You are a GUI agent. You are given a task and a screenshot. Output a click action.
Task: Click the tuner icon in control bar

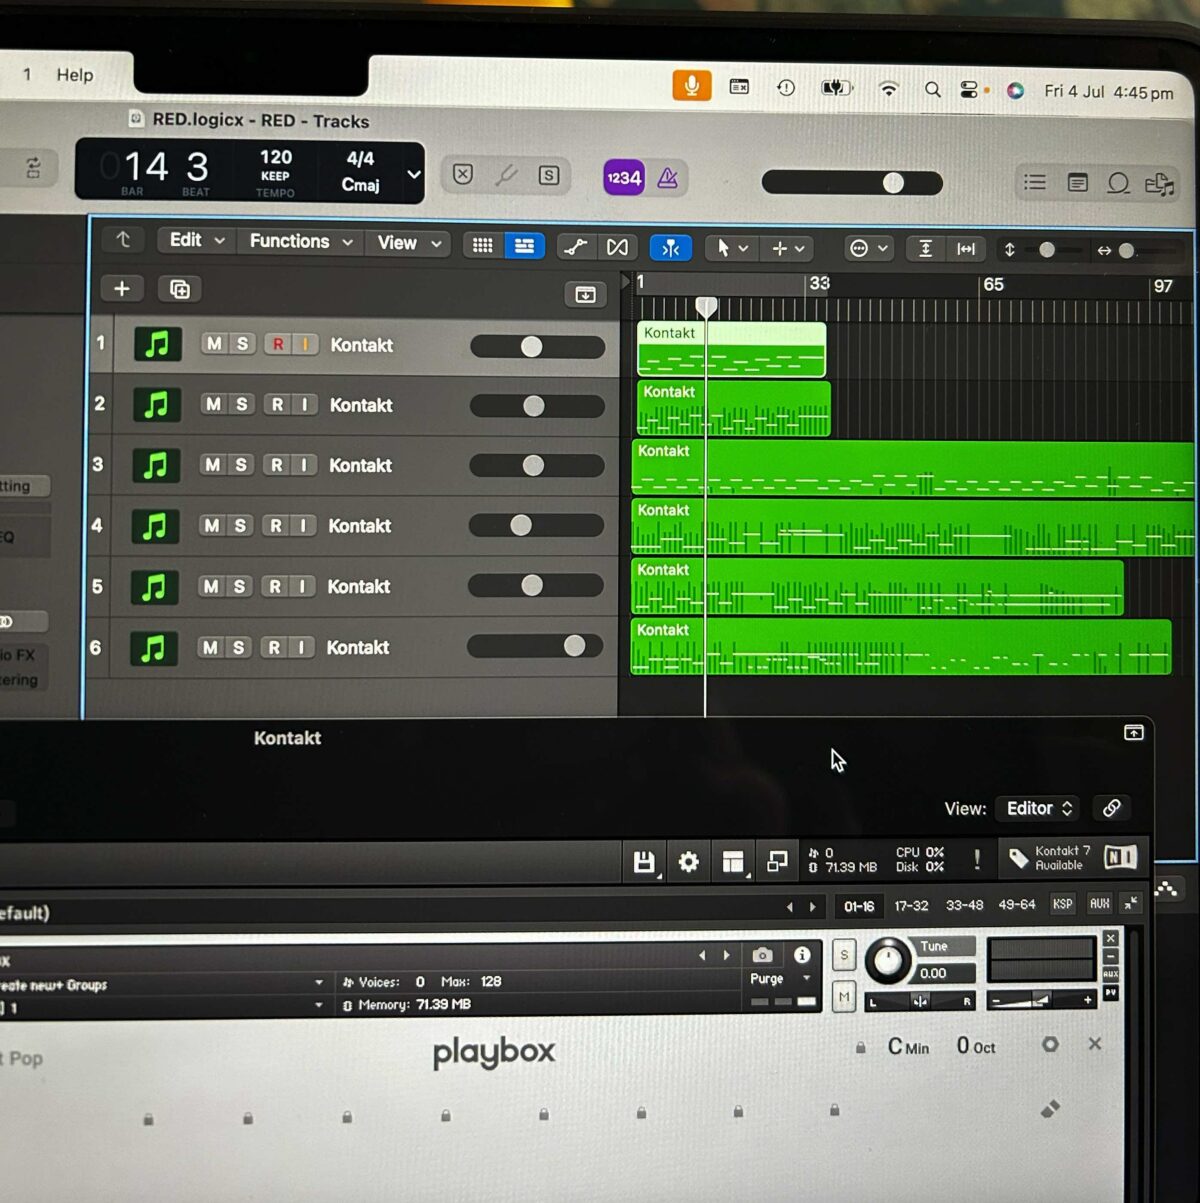point(506,175)
